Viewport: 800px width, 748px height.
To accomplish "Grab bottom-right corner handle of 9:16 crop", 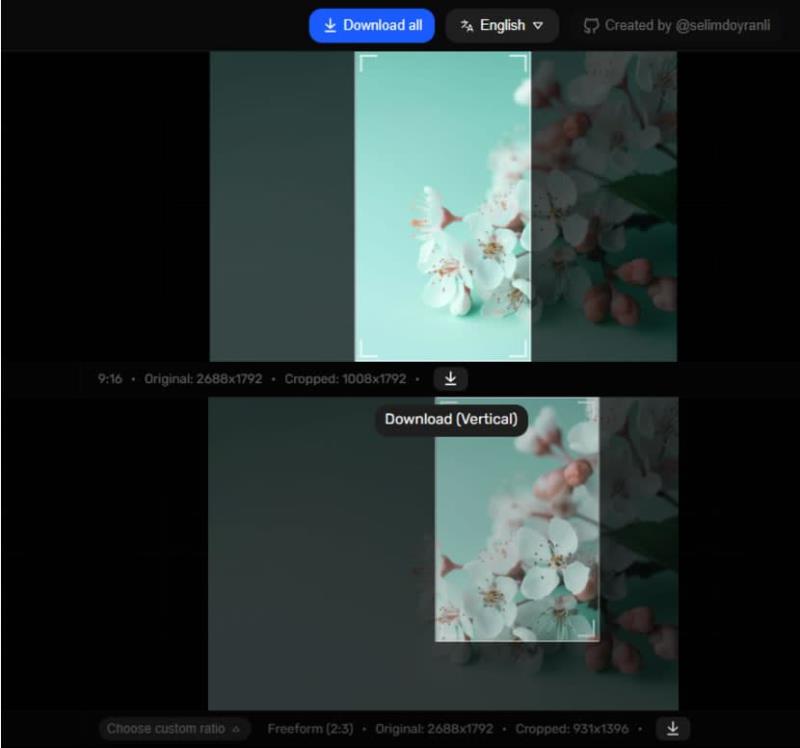I will click(x=518, y=348).
